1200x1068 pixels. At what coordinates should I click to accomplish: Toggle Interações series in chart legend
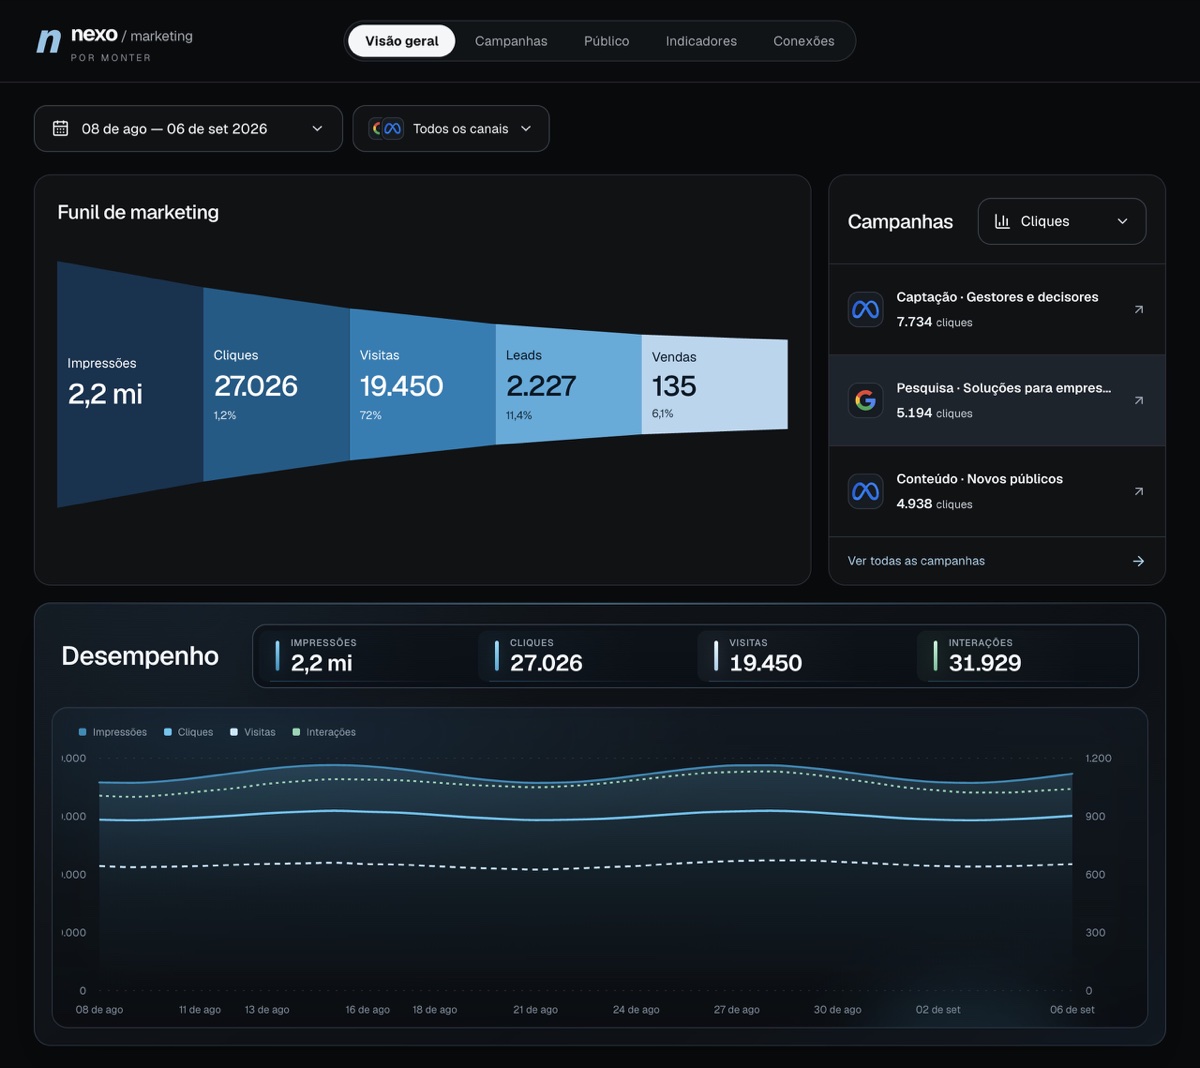324,732
